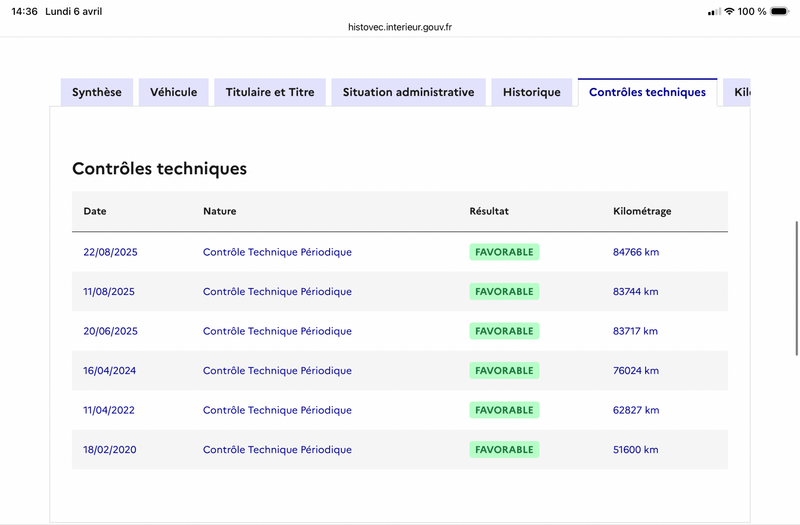Select the 84766 km mileage entry
The image size is (800, 525).
[x=635, y=252]
